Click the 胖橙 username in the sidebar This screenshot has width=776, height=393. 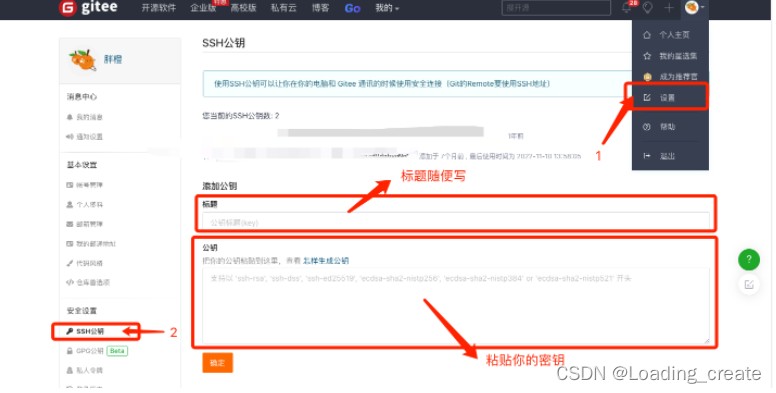pyautogui.click(x=112, y=59)
